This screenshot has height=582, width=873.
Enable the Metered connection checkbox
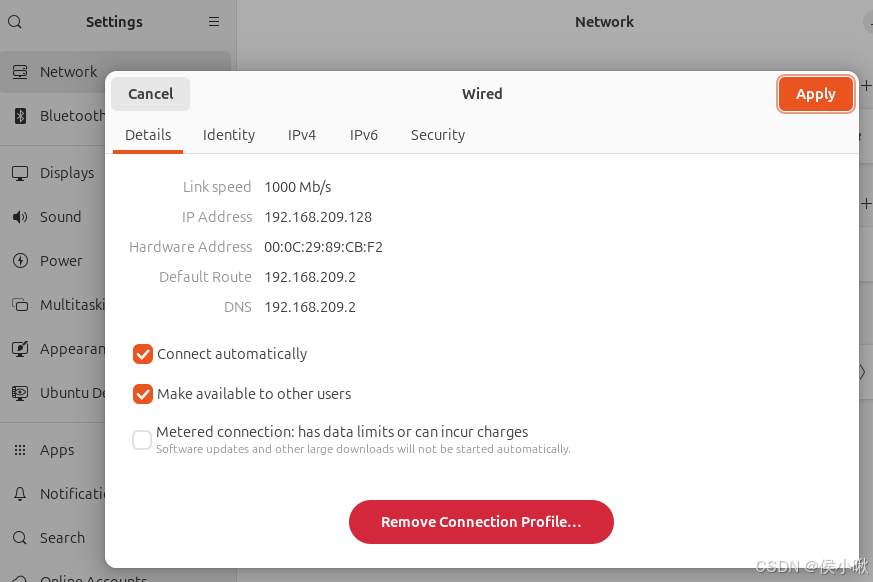pyautogui.click(x=142, y=440)
